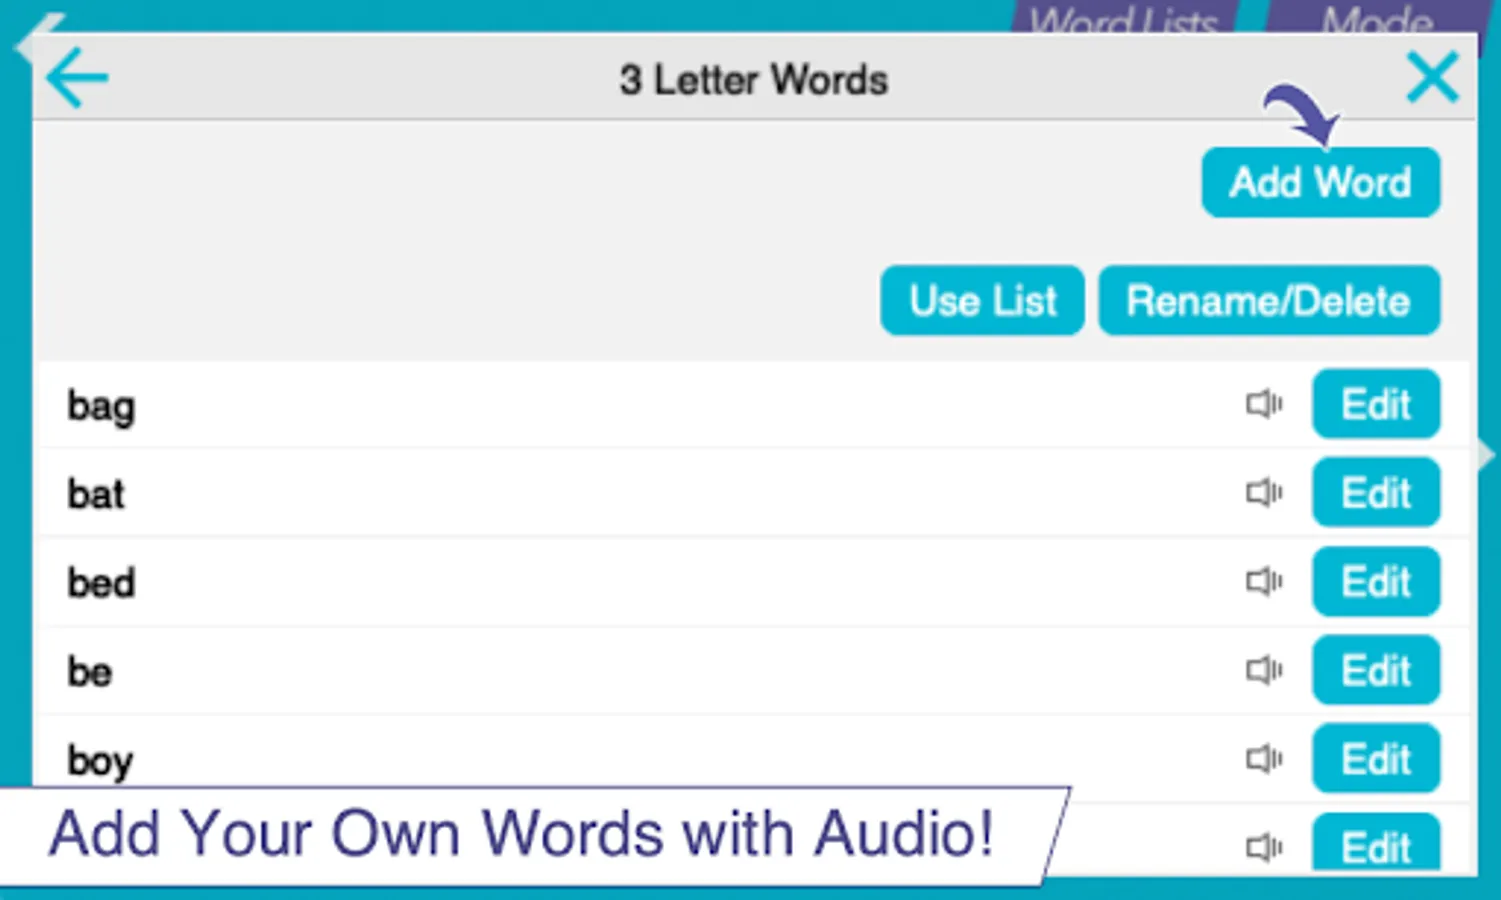The height and width of the screenshot is (900, 1501).
Task: Click the Use List button
Action: point(982,300)
